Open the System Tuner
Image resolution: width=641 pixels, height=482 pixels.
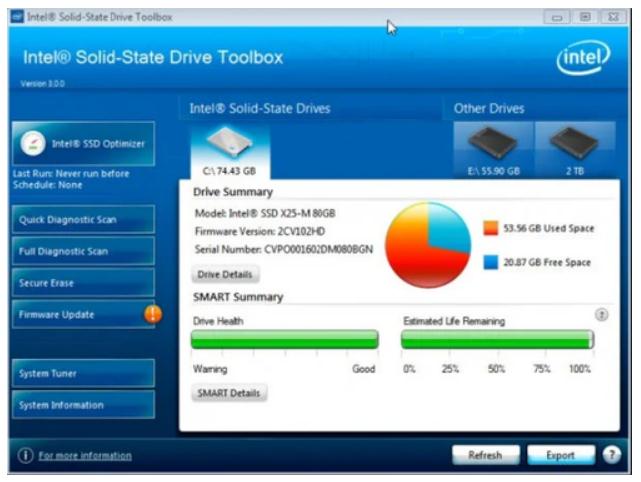(83, 373)
